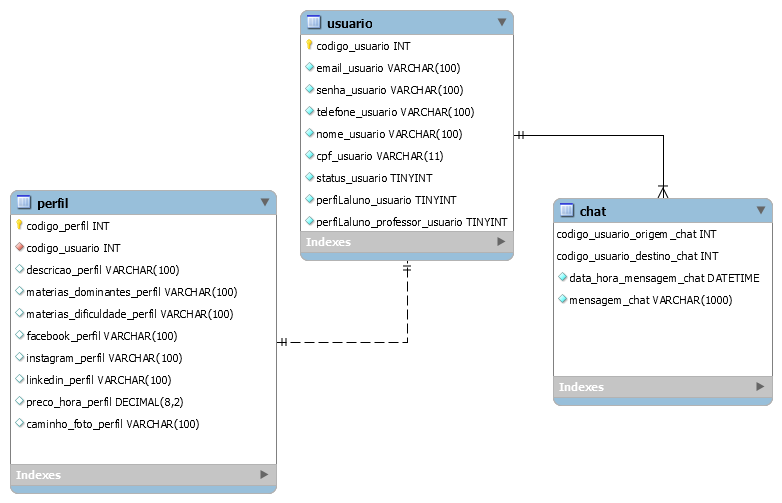Click the chat table icon in header

click(567, 211)
